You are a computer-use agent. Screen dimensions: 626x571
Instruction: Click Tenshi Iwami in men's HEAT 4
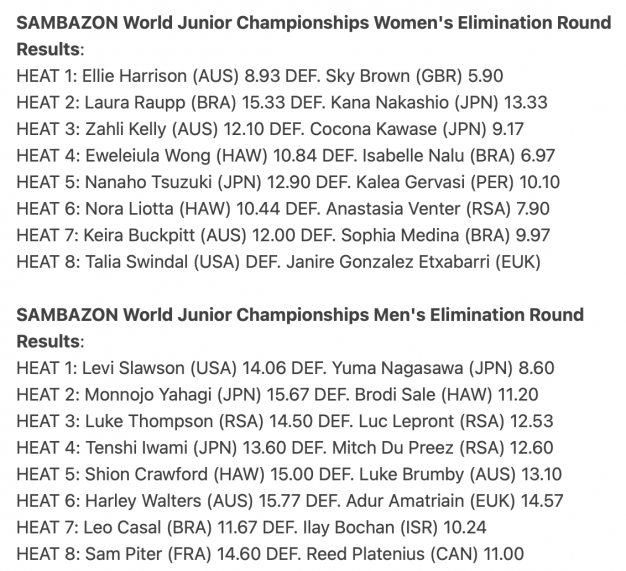[x=137, y=448]
